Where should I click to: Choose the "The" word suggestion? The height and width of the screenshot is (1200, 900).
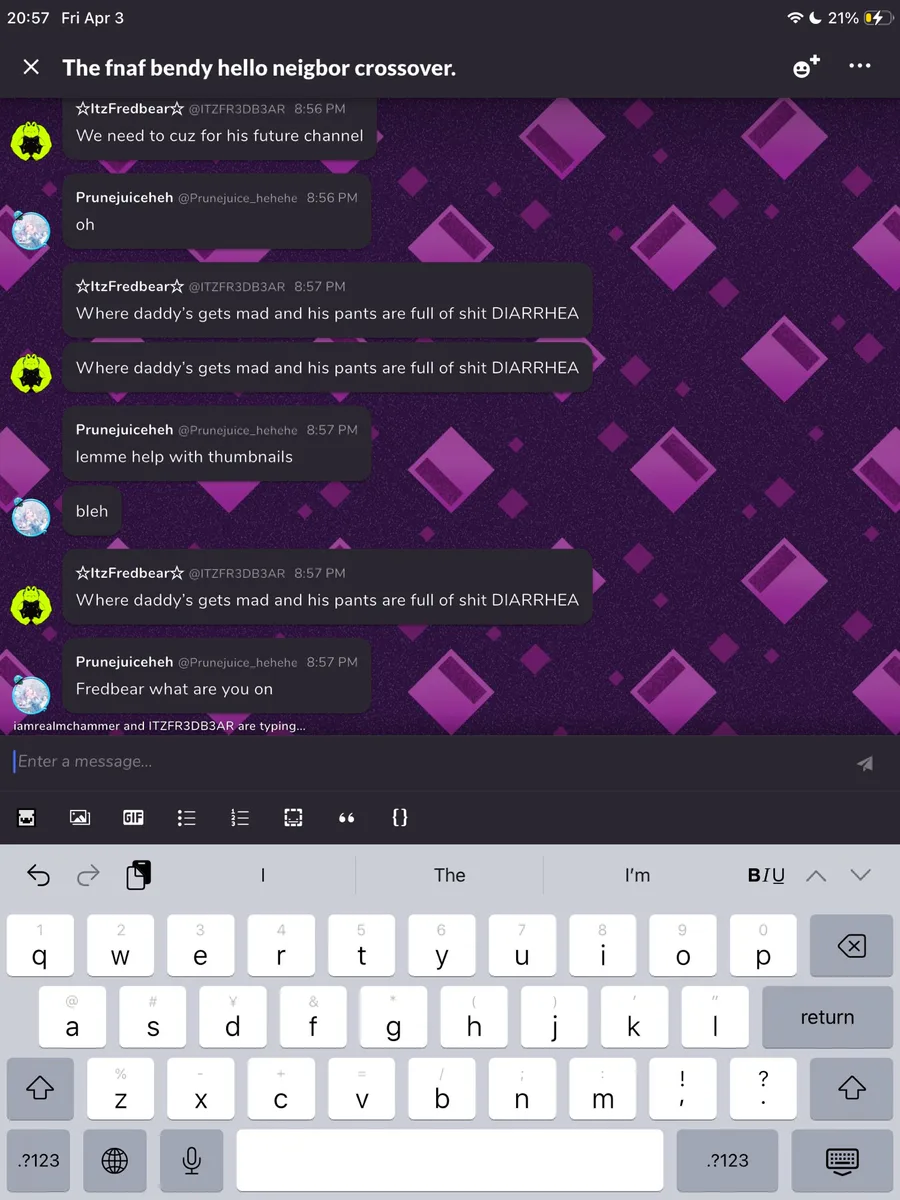pyautogui.click(x=450, y=875)
